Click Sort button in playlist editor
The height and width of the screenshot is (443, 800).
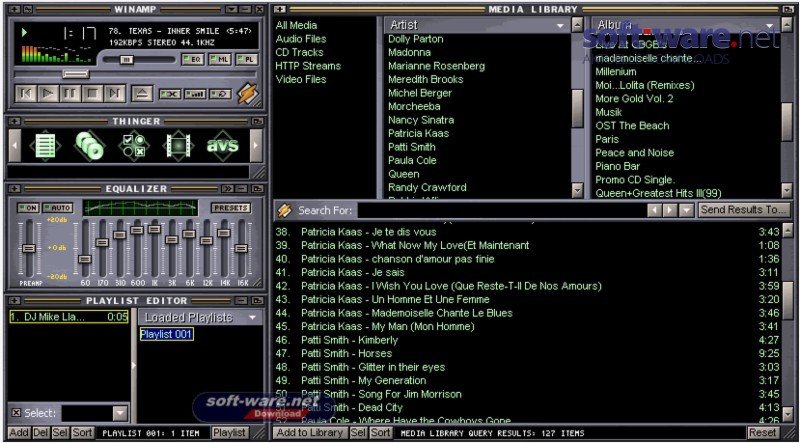(x=82, y=433)
